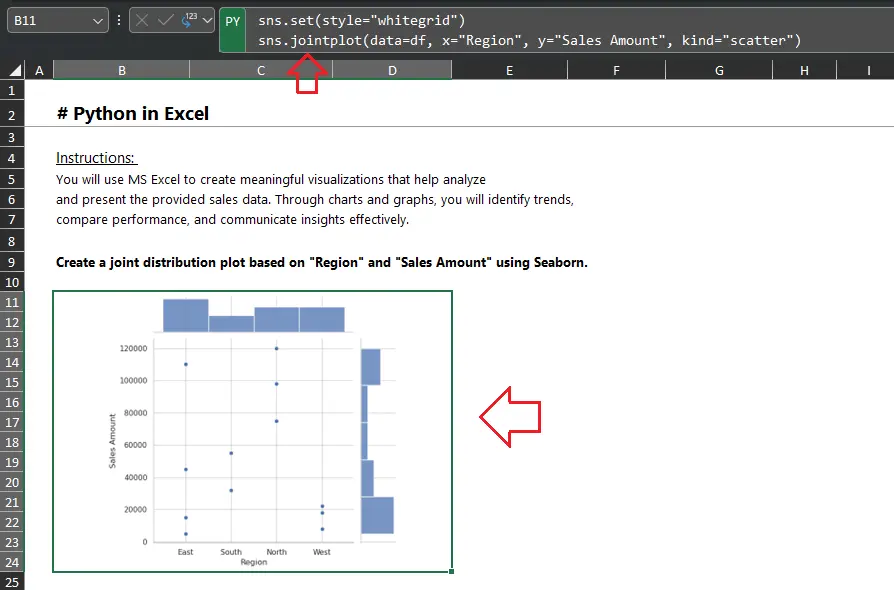Open the Name Box dropdown arrow
894x590 pixels.
tap(97, 20)
